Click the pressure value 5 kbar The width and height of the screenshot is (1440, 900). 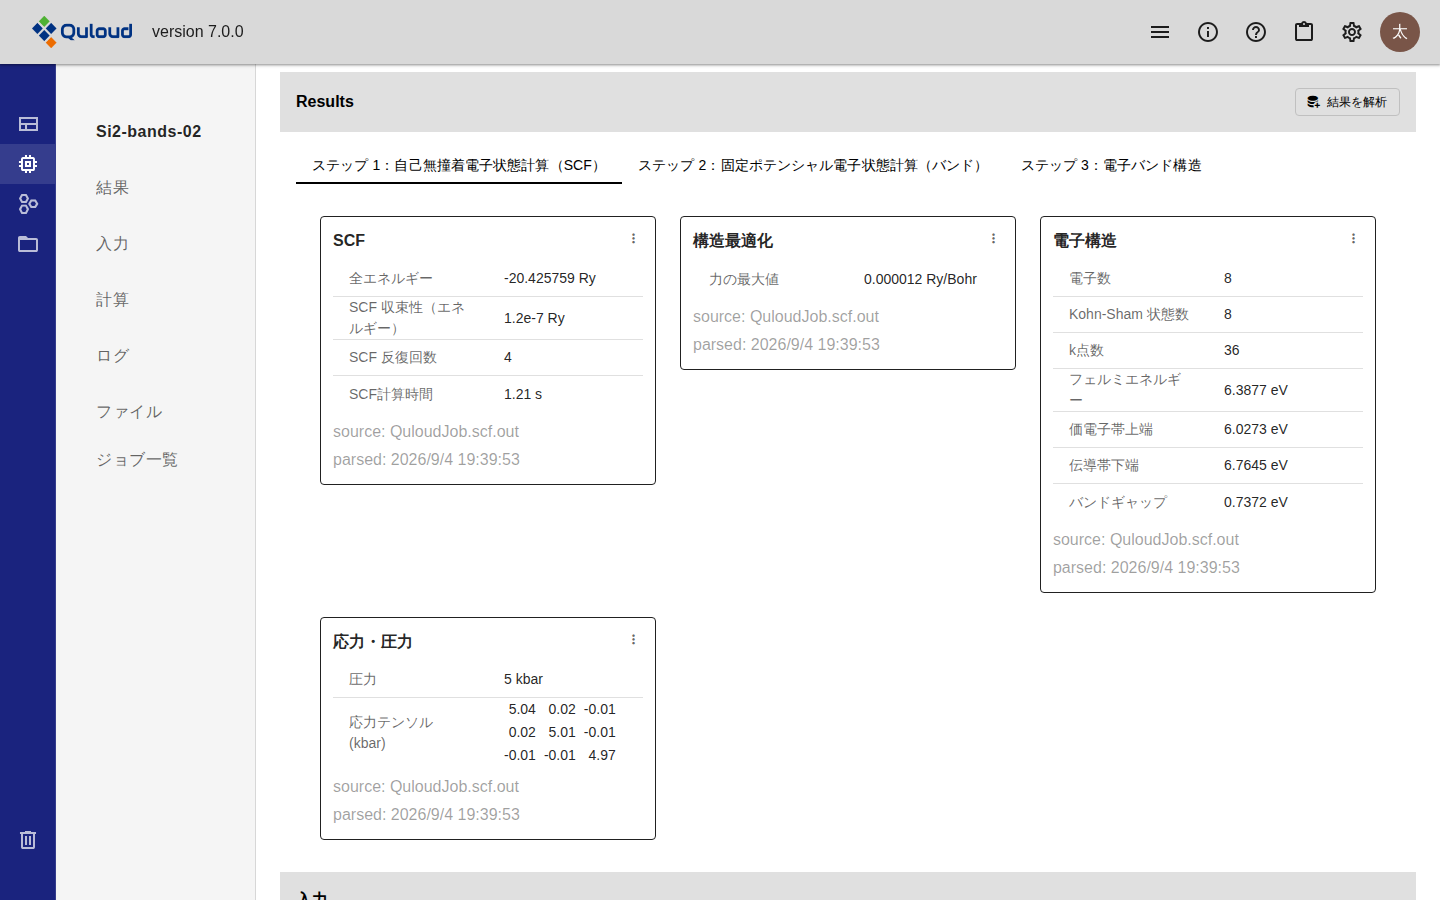(x=523, y=679)
